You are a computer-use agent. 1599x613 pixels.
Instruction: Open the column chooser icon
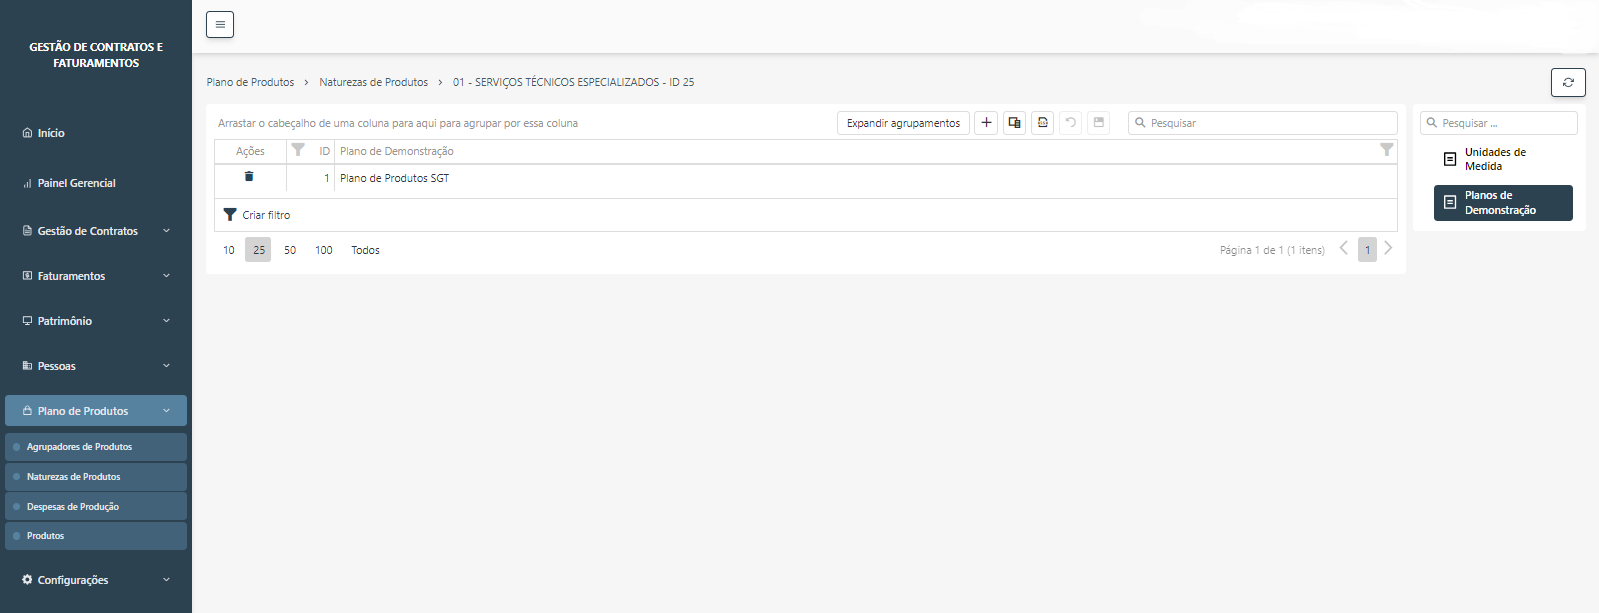pyautogui.click(x=1014, y=123)
